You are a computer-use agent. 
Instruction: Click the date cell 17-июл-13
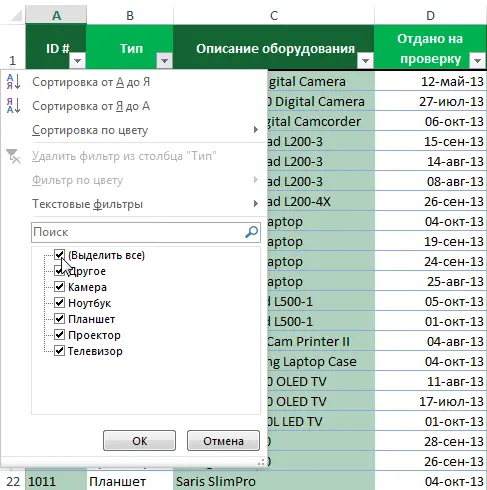[x=430, y=401]
